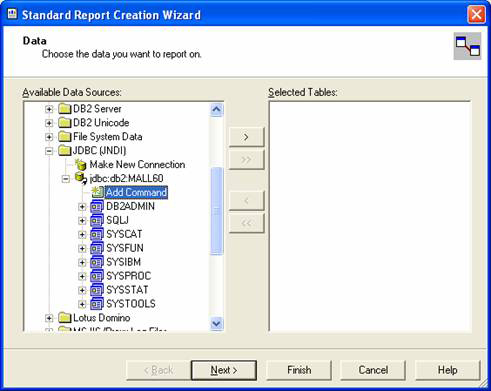Click the SQLJ schema icon
Viewport: 491px width, 391px height.
[97, 221]
